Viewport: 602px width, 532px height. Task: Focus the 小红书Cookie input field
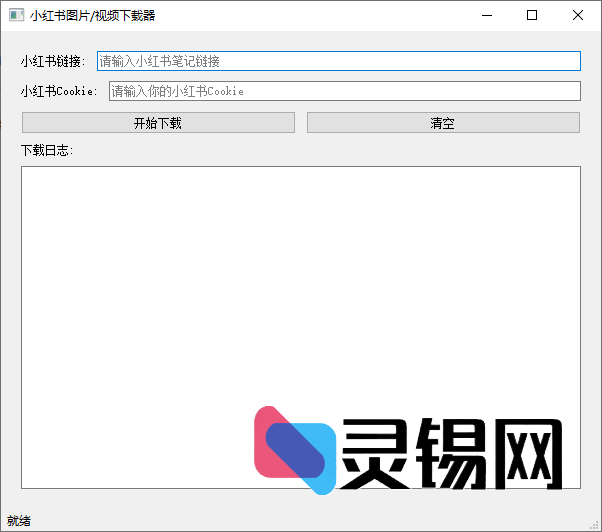point(345,91)
